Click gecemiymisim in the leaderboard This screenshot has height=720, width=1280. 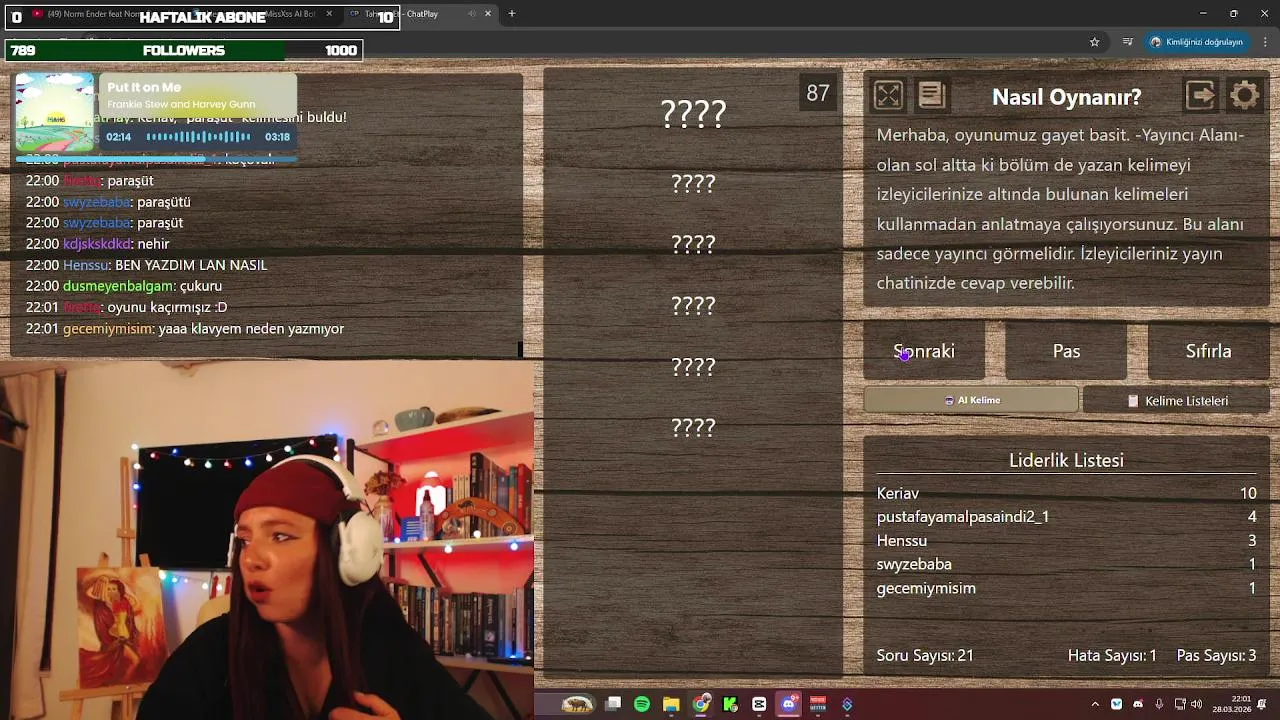click(1066, 589)
